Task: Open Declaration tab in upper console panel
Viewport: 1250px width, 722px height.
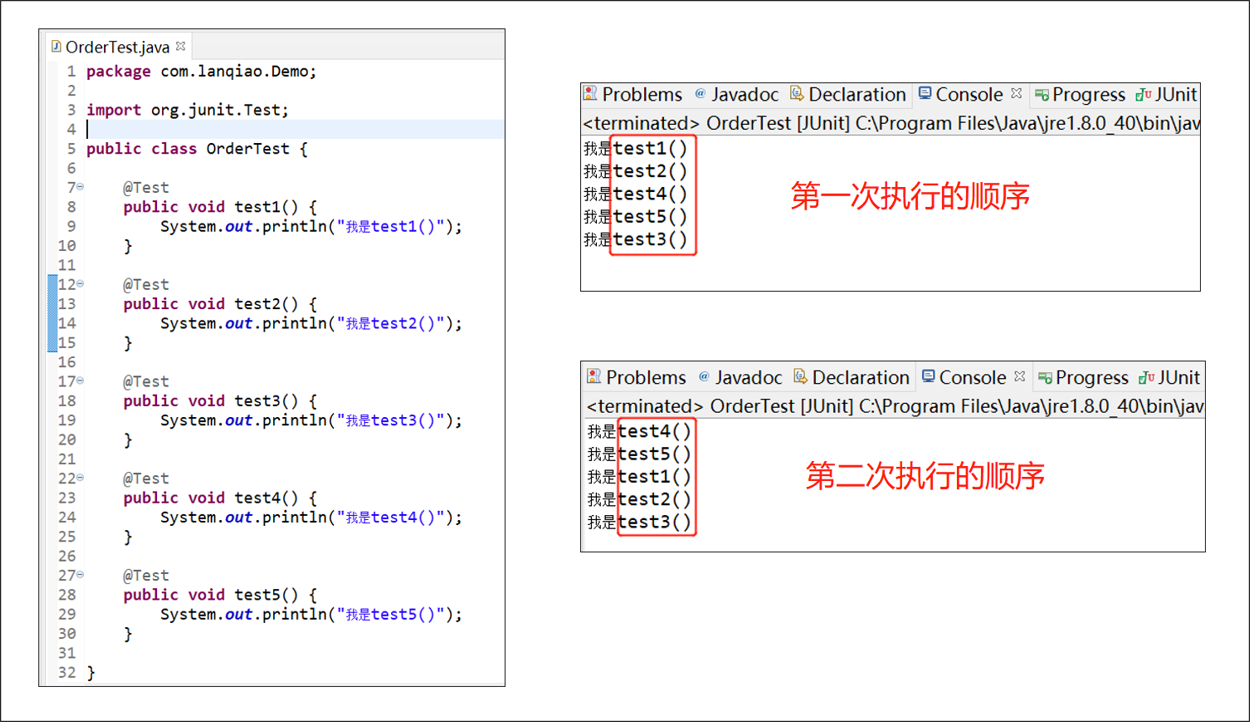Action: [x=847, y=94]
